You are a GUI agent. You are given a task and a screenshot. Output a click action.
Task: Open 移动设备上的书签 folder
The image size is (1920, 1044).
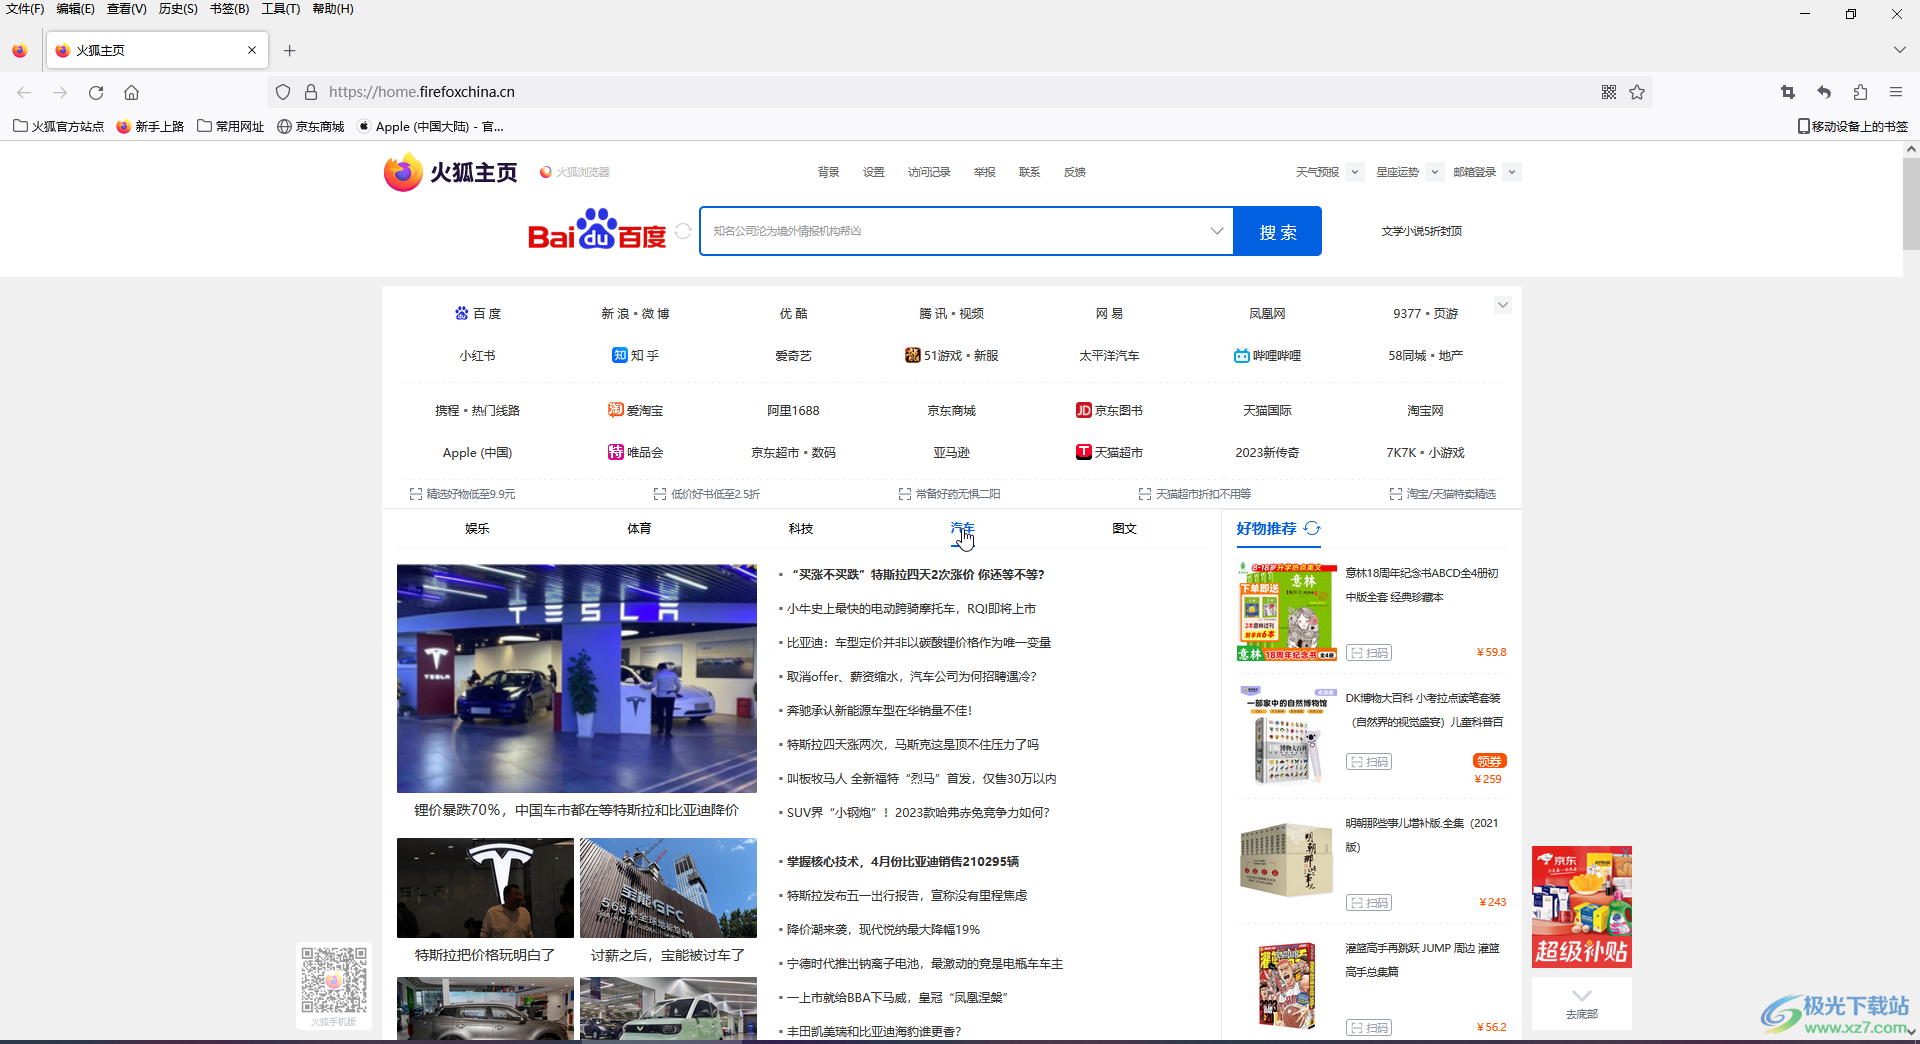point(1852,126)
